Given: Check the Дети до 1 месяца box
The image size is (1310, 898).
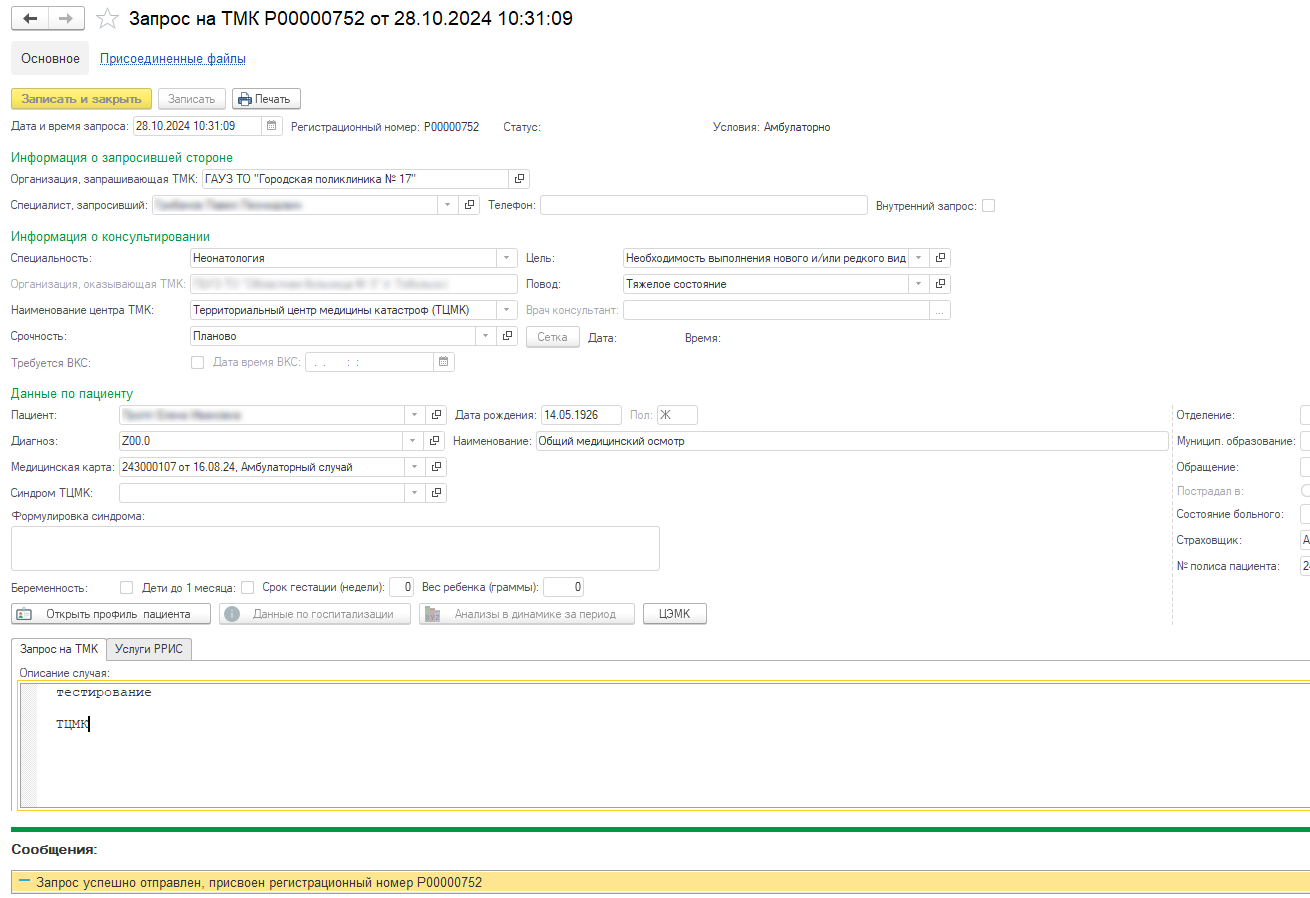Looking at the screenshot, I should [x=248, y=587].
